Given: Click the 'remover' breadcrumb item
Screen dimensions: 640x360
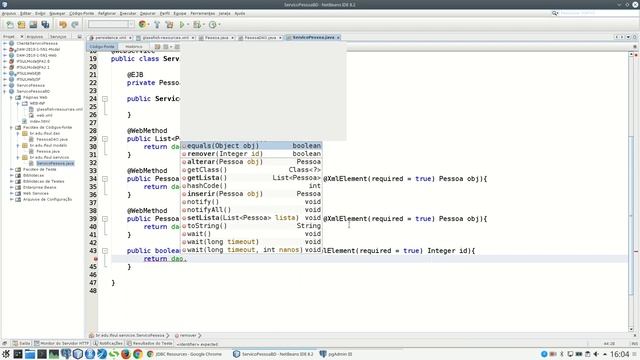Looking at the screenshot, I should coord(188,336).
